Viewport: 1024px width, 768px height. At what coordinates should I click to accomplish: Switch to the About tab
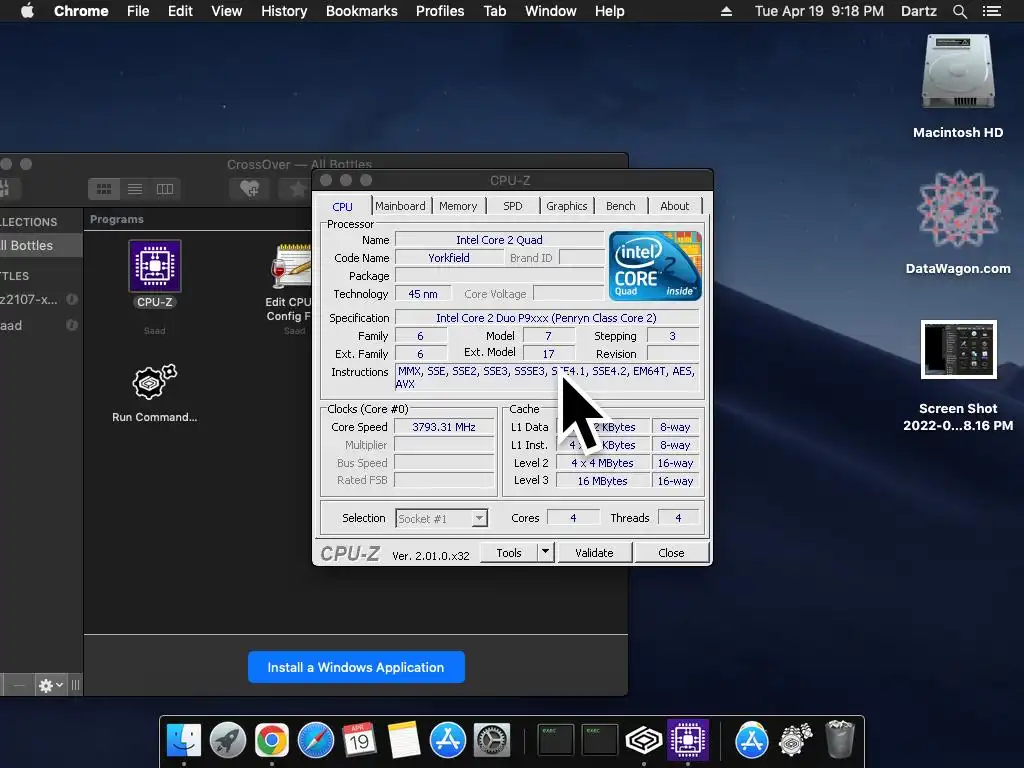(x=675, y=206)
